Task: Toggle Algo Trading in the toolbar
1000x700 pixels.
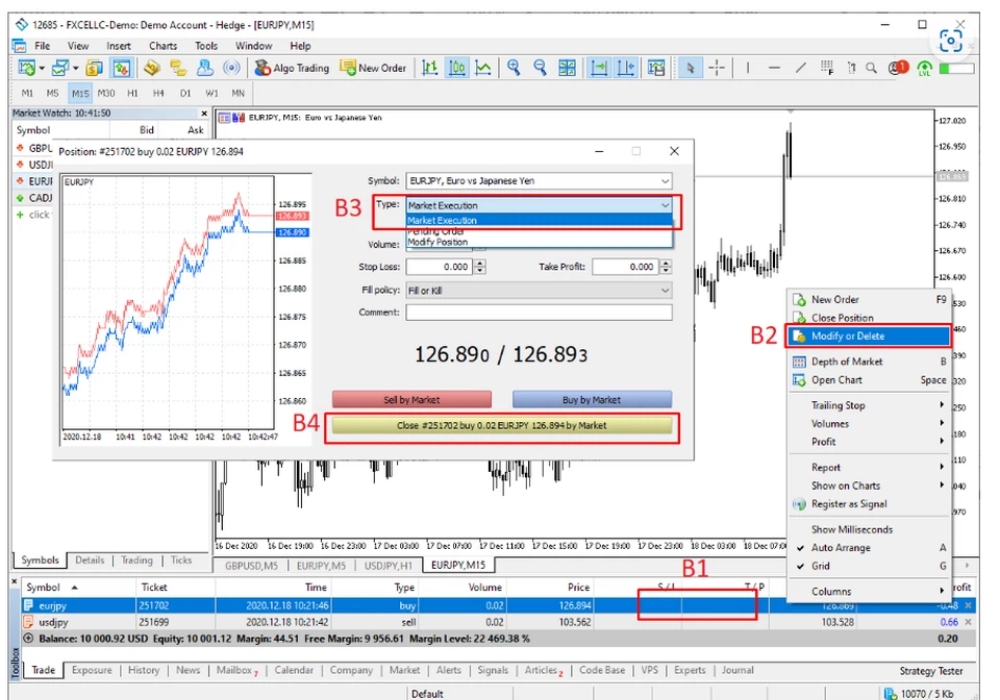Action: tap(292, 68)
